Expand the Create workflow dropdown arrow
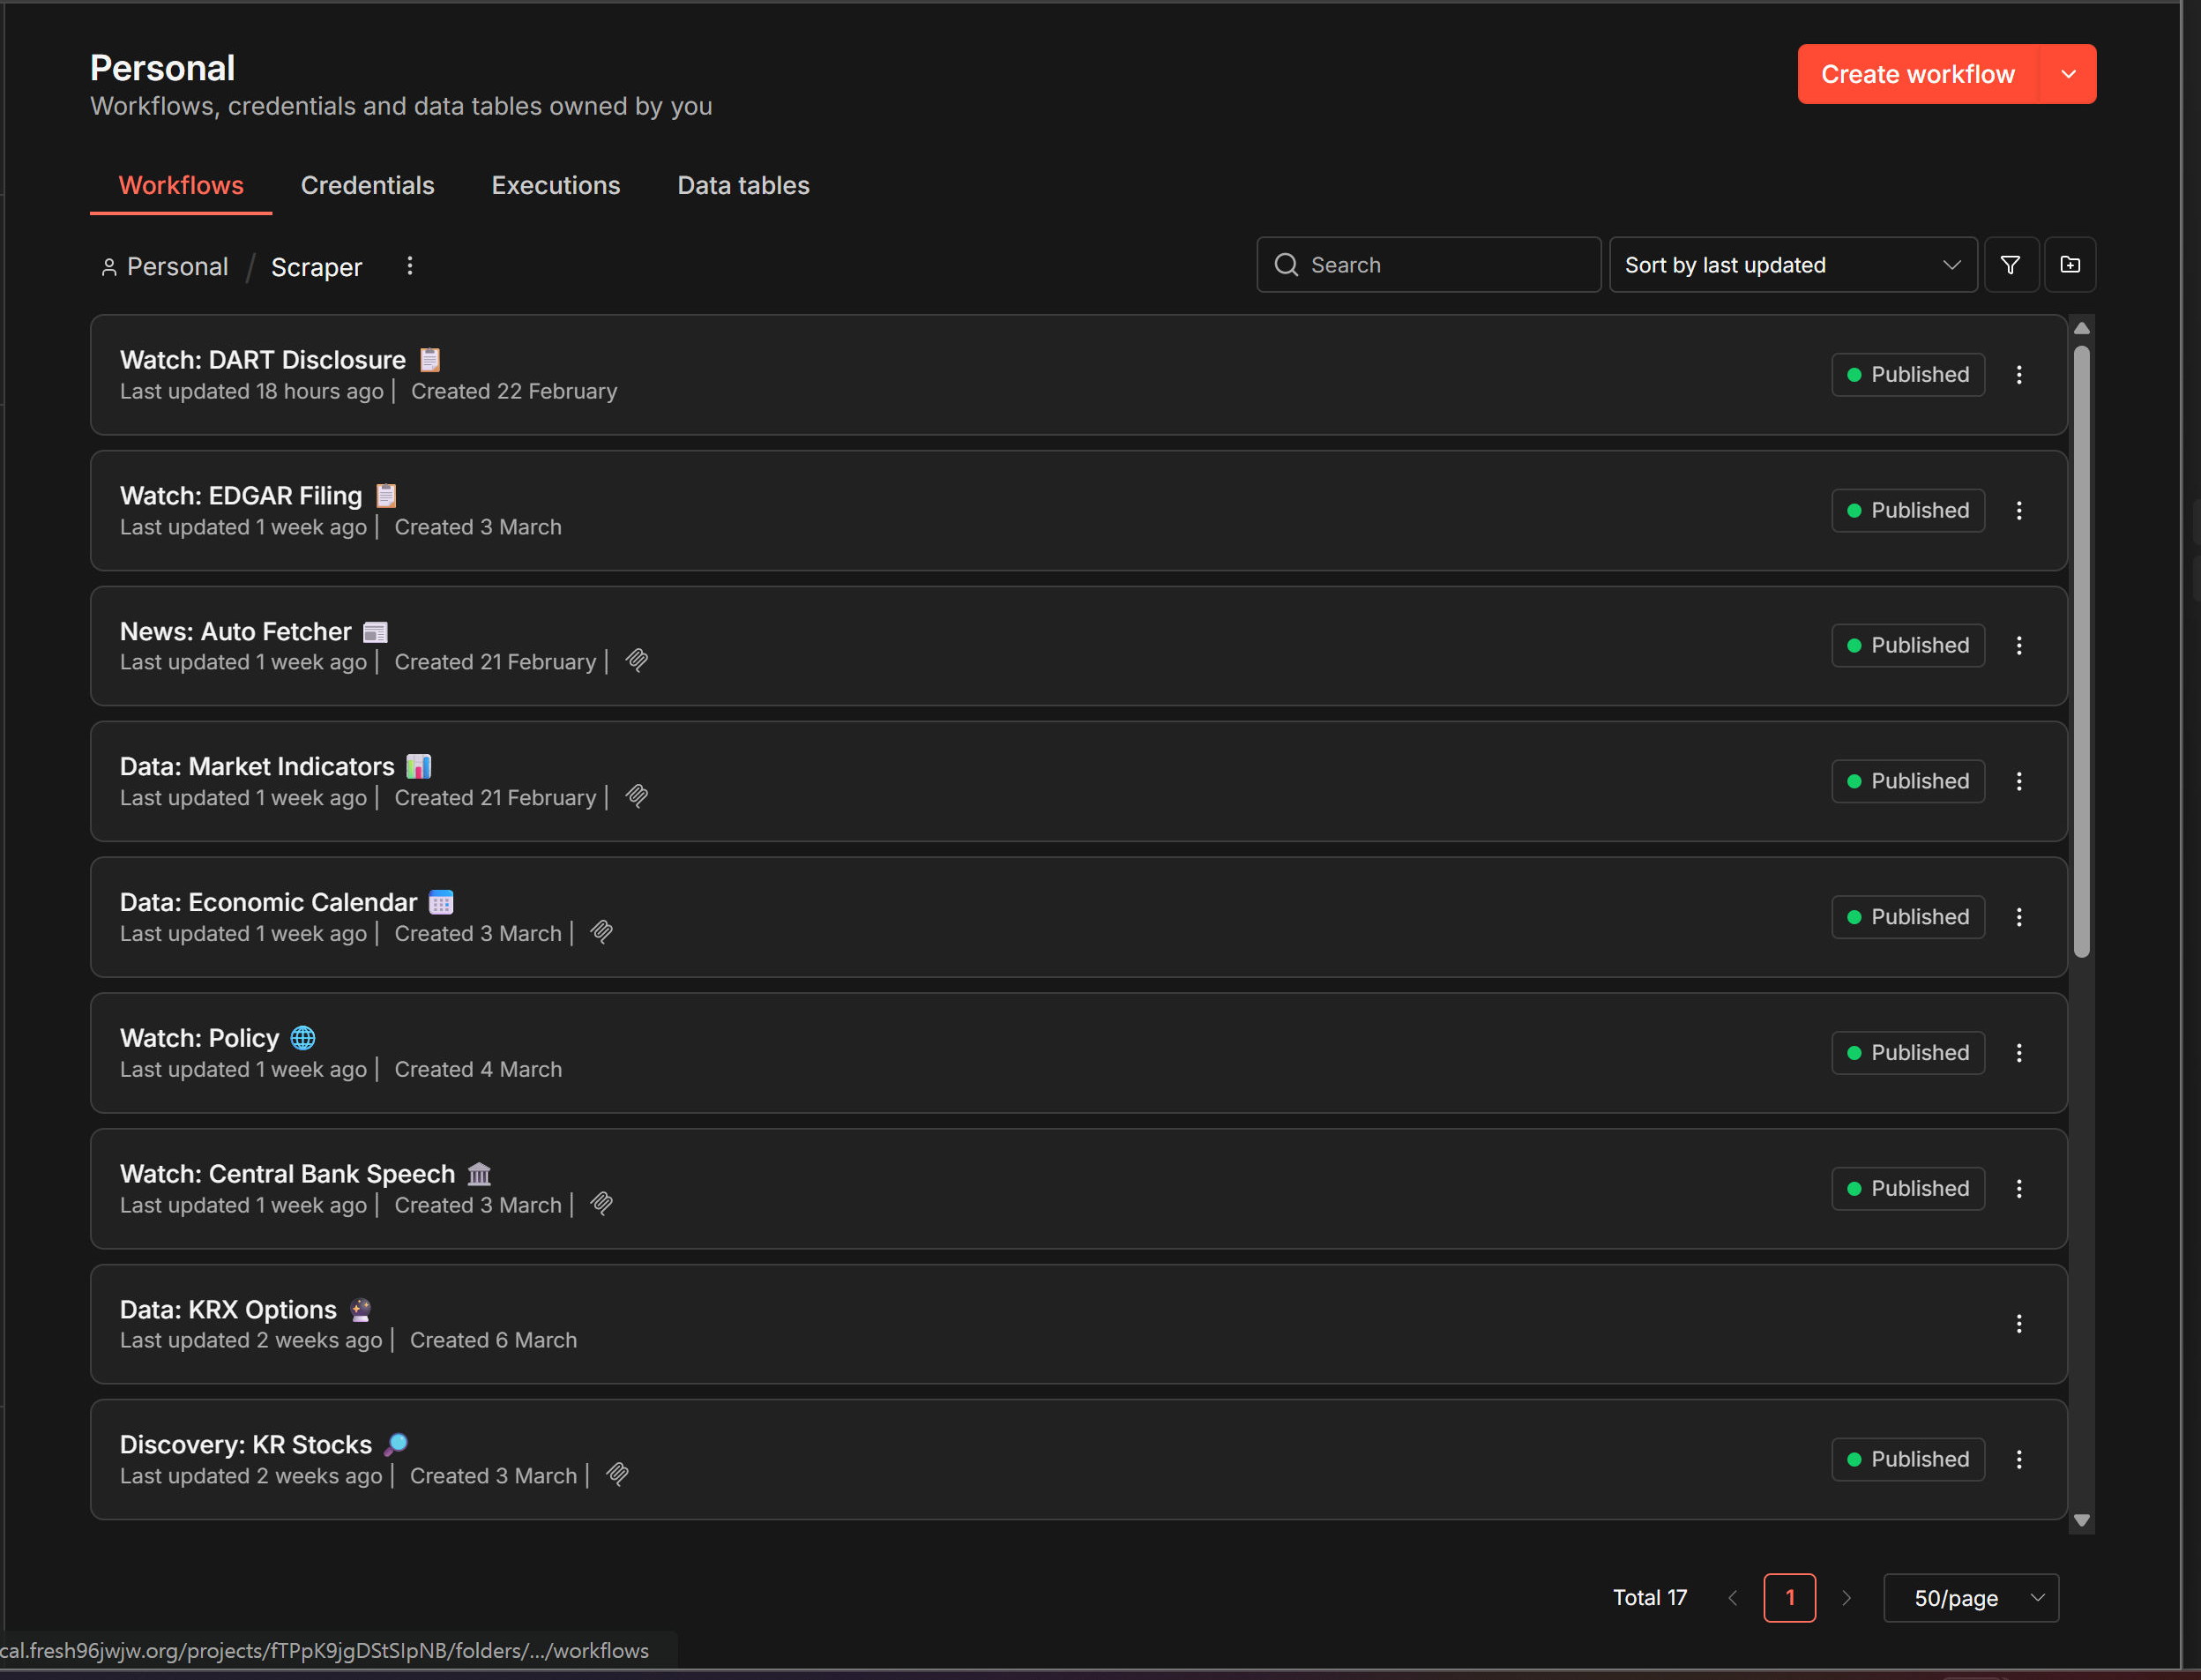Image resolution: width=2201 pixels, height=1680 pixels. click(2068, 74)
